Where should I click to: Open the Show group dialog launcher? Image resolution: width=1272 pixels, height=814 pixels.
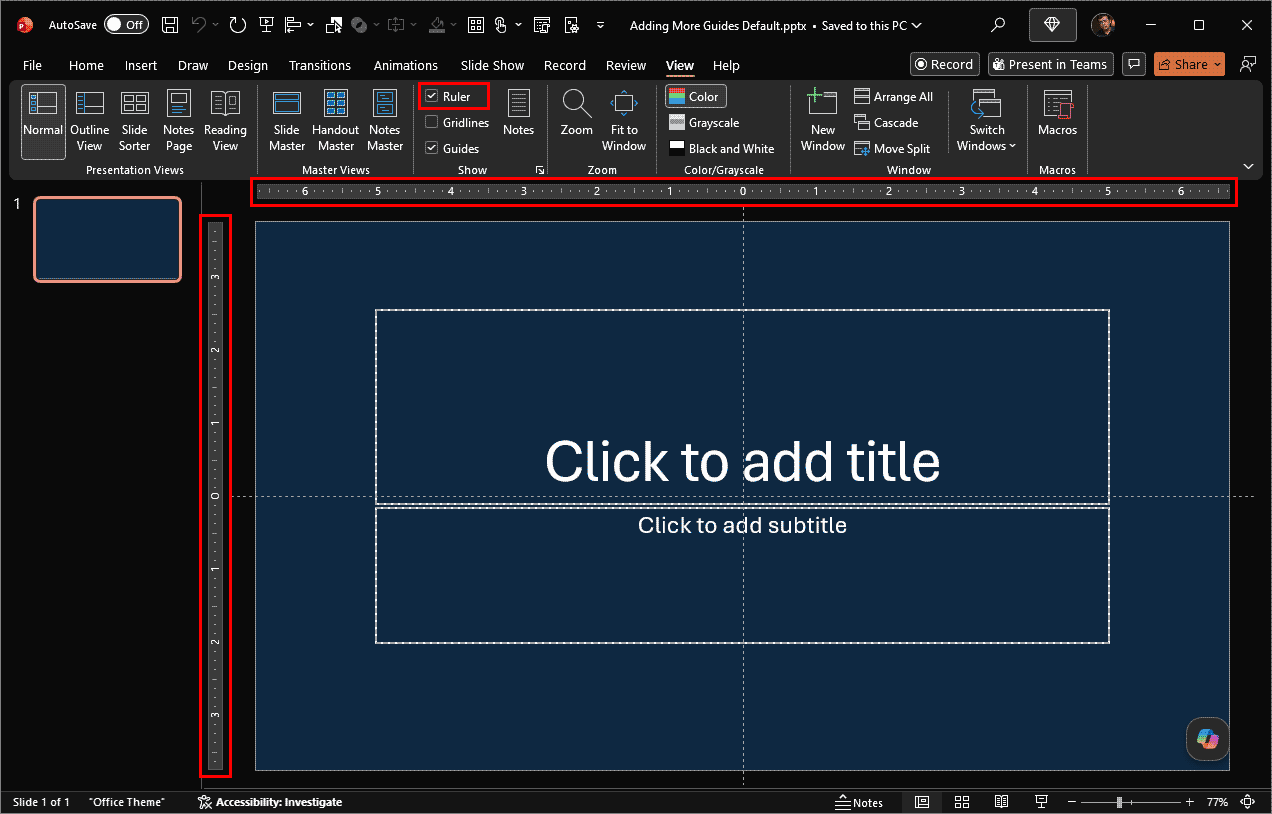pos(540,170)
